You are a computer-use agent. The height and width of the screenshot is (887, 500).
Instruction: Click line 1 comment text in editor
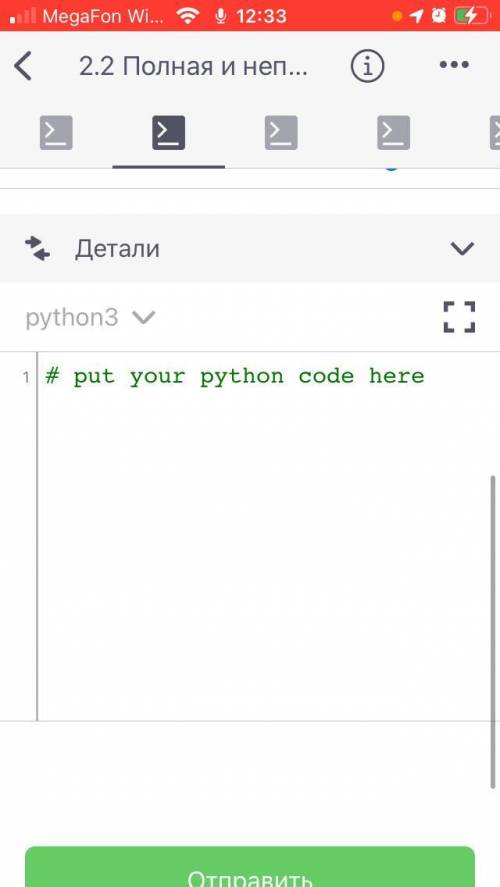tap(235, 376)
